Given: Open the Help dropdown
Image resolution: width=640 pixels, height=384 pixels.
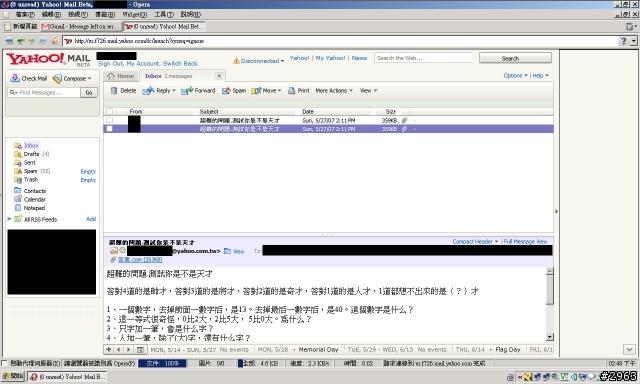Looking at the screenshot, I should 540,75.
